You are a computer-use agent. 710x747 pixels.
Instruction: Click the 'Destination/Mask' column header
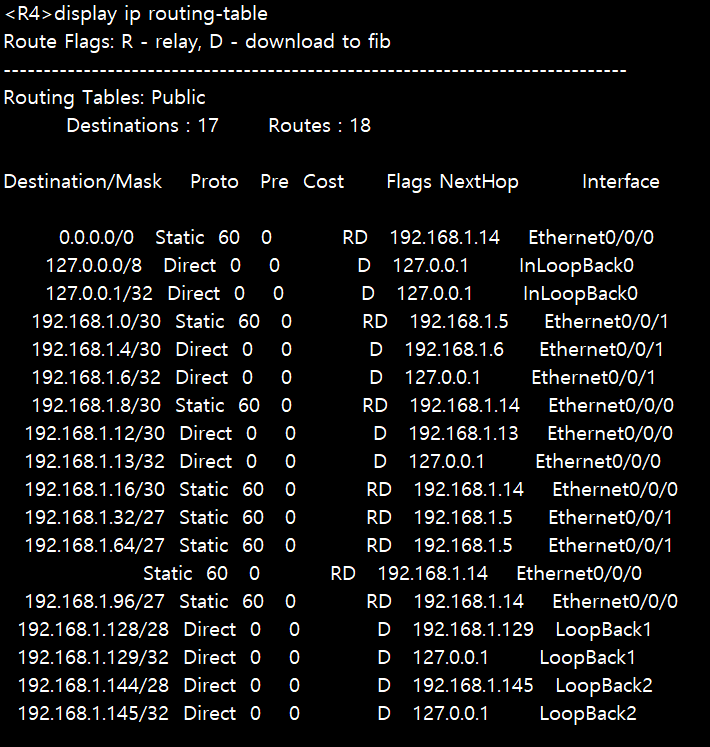pyautogui.click(x=83, y=182)
